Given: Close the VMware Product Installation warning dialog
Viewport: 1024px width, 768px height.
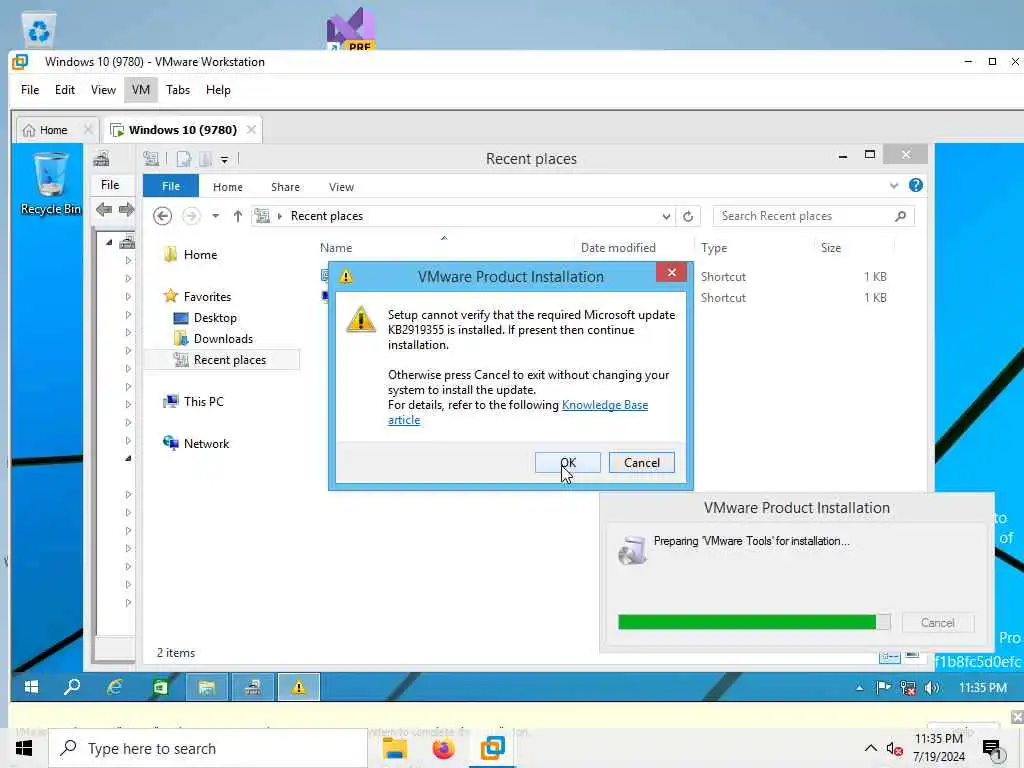Looking at the screenshot, I should coord(671,272).
